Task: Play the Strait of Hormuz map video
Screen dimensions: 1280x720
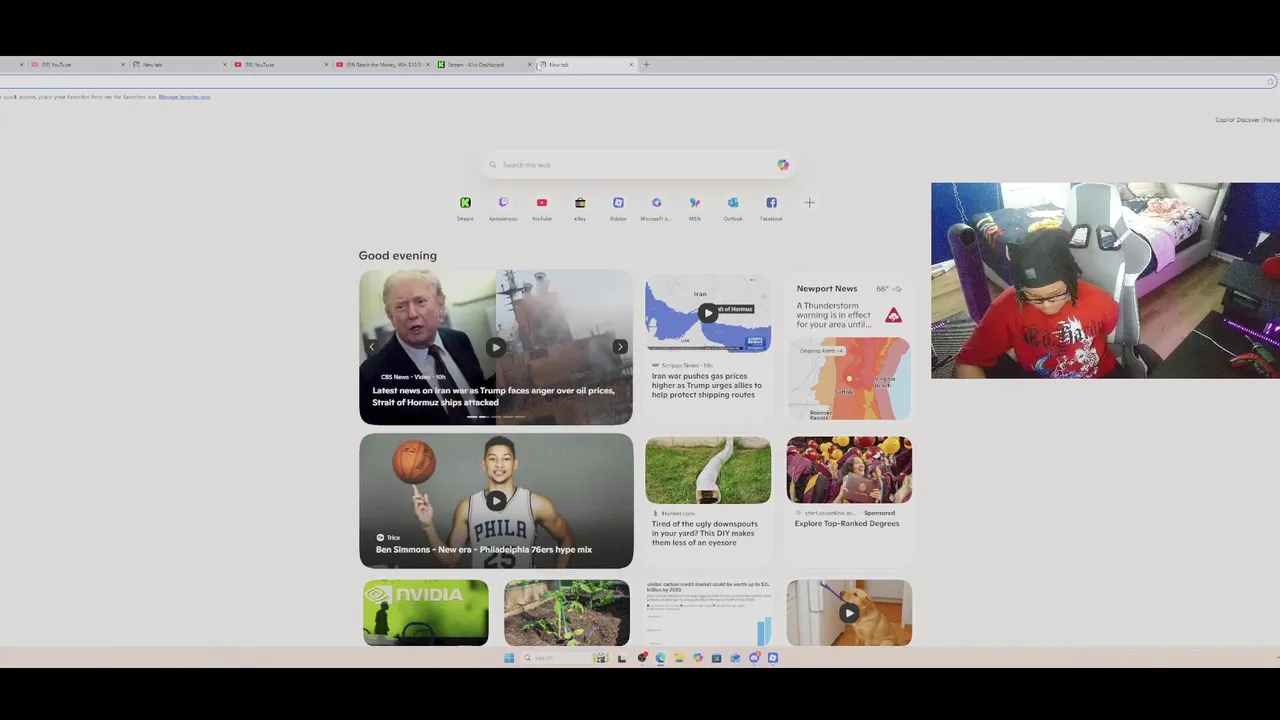Action: pyautogui.click(x=708, y=313)
